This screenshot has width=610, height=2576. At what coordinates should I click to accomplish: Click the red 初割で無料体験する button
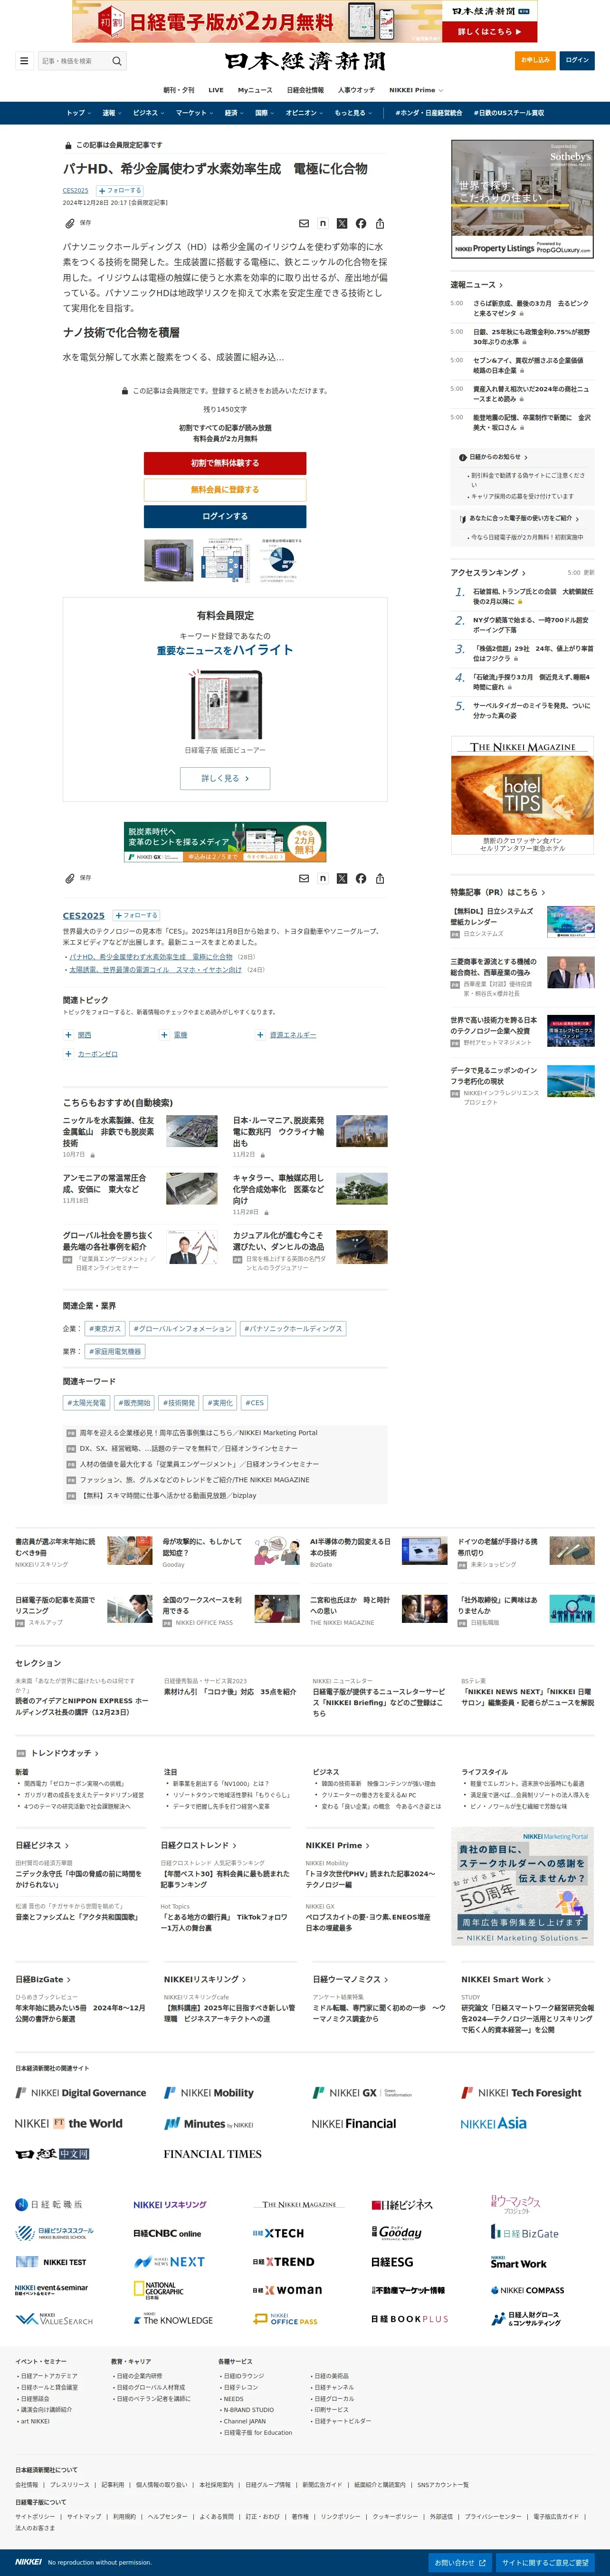point(225,463)
